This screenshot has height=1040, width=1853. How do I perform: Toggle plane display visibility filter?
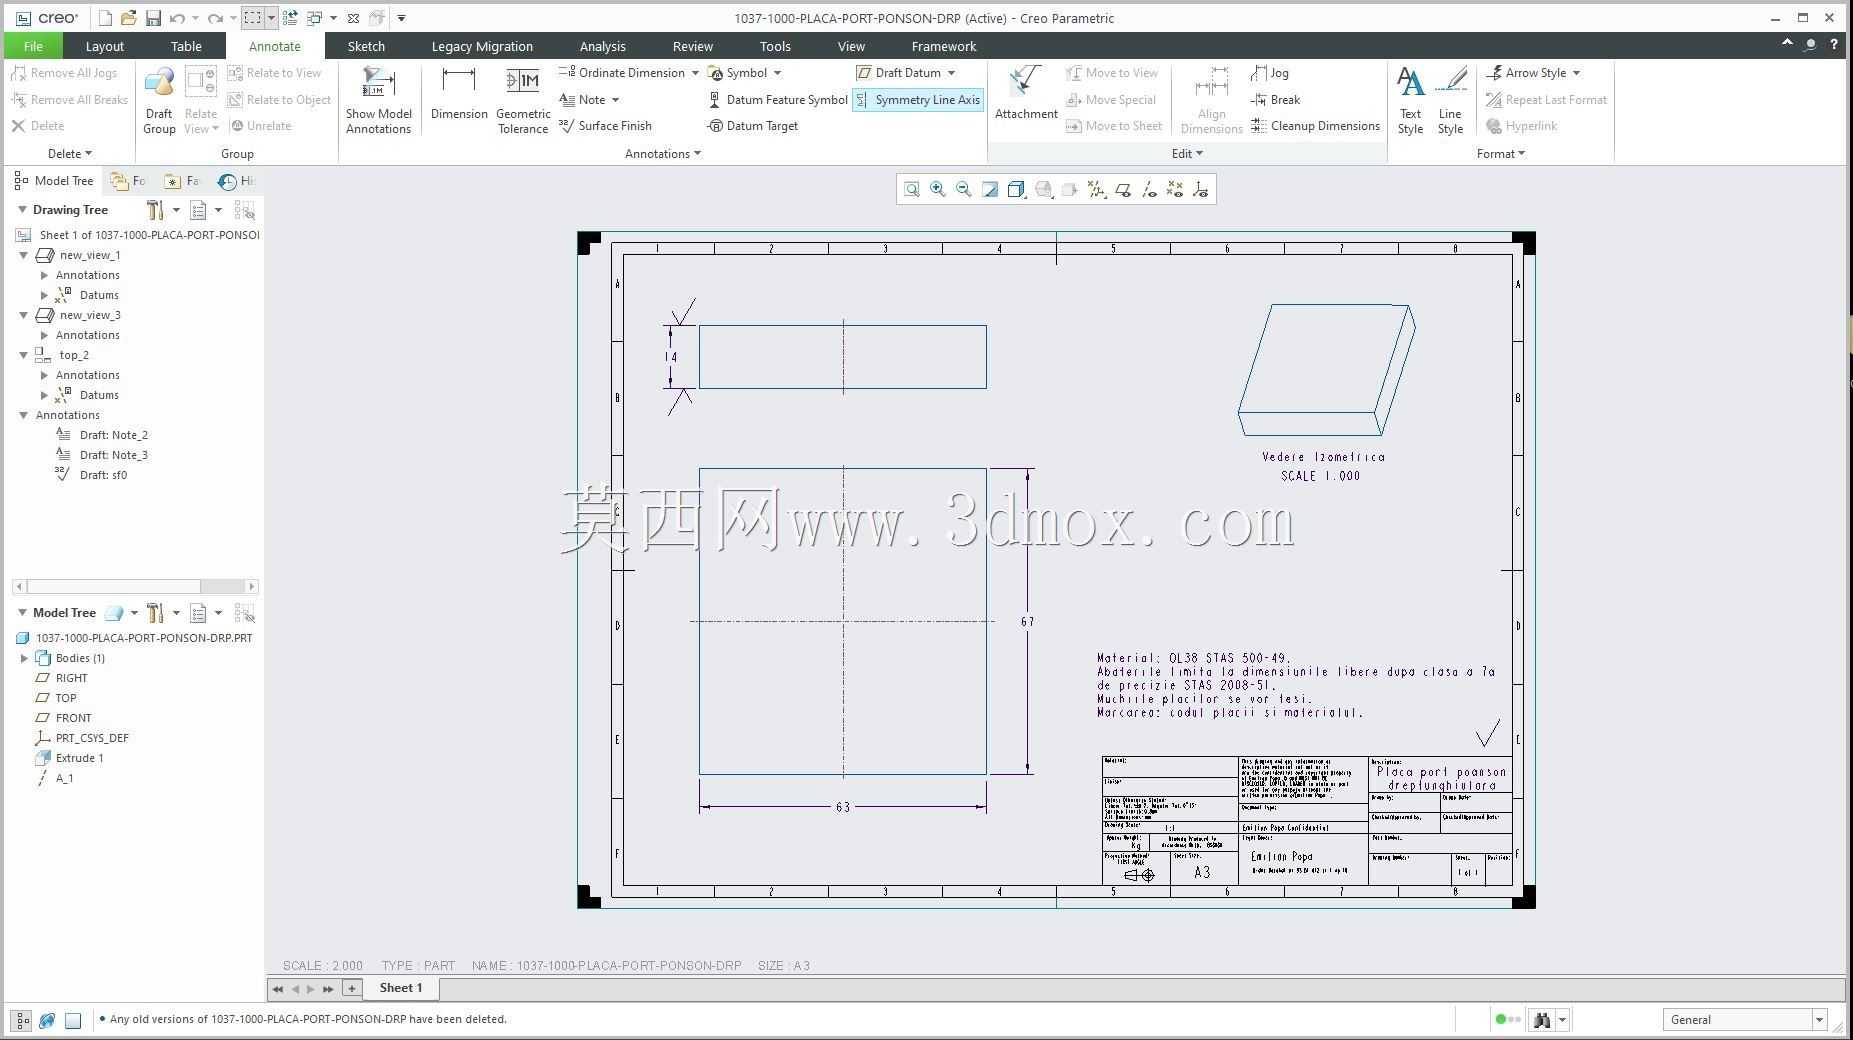1123,189
